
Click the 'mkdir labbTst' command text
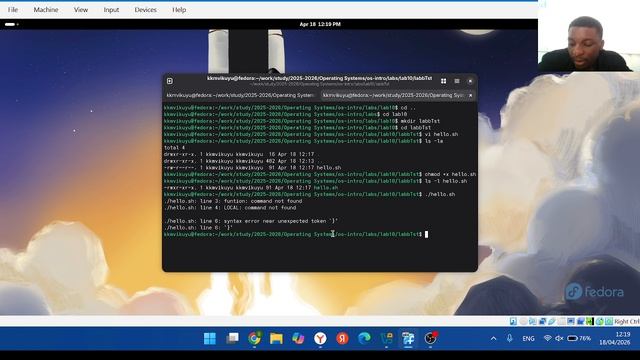[x=420, y=121]
